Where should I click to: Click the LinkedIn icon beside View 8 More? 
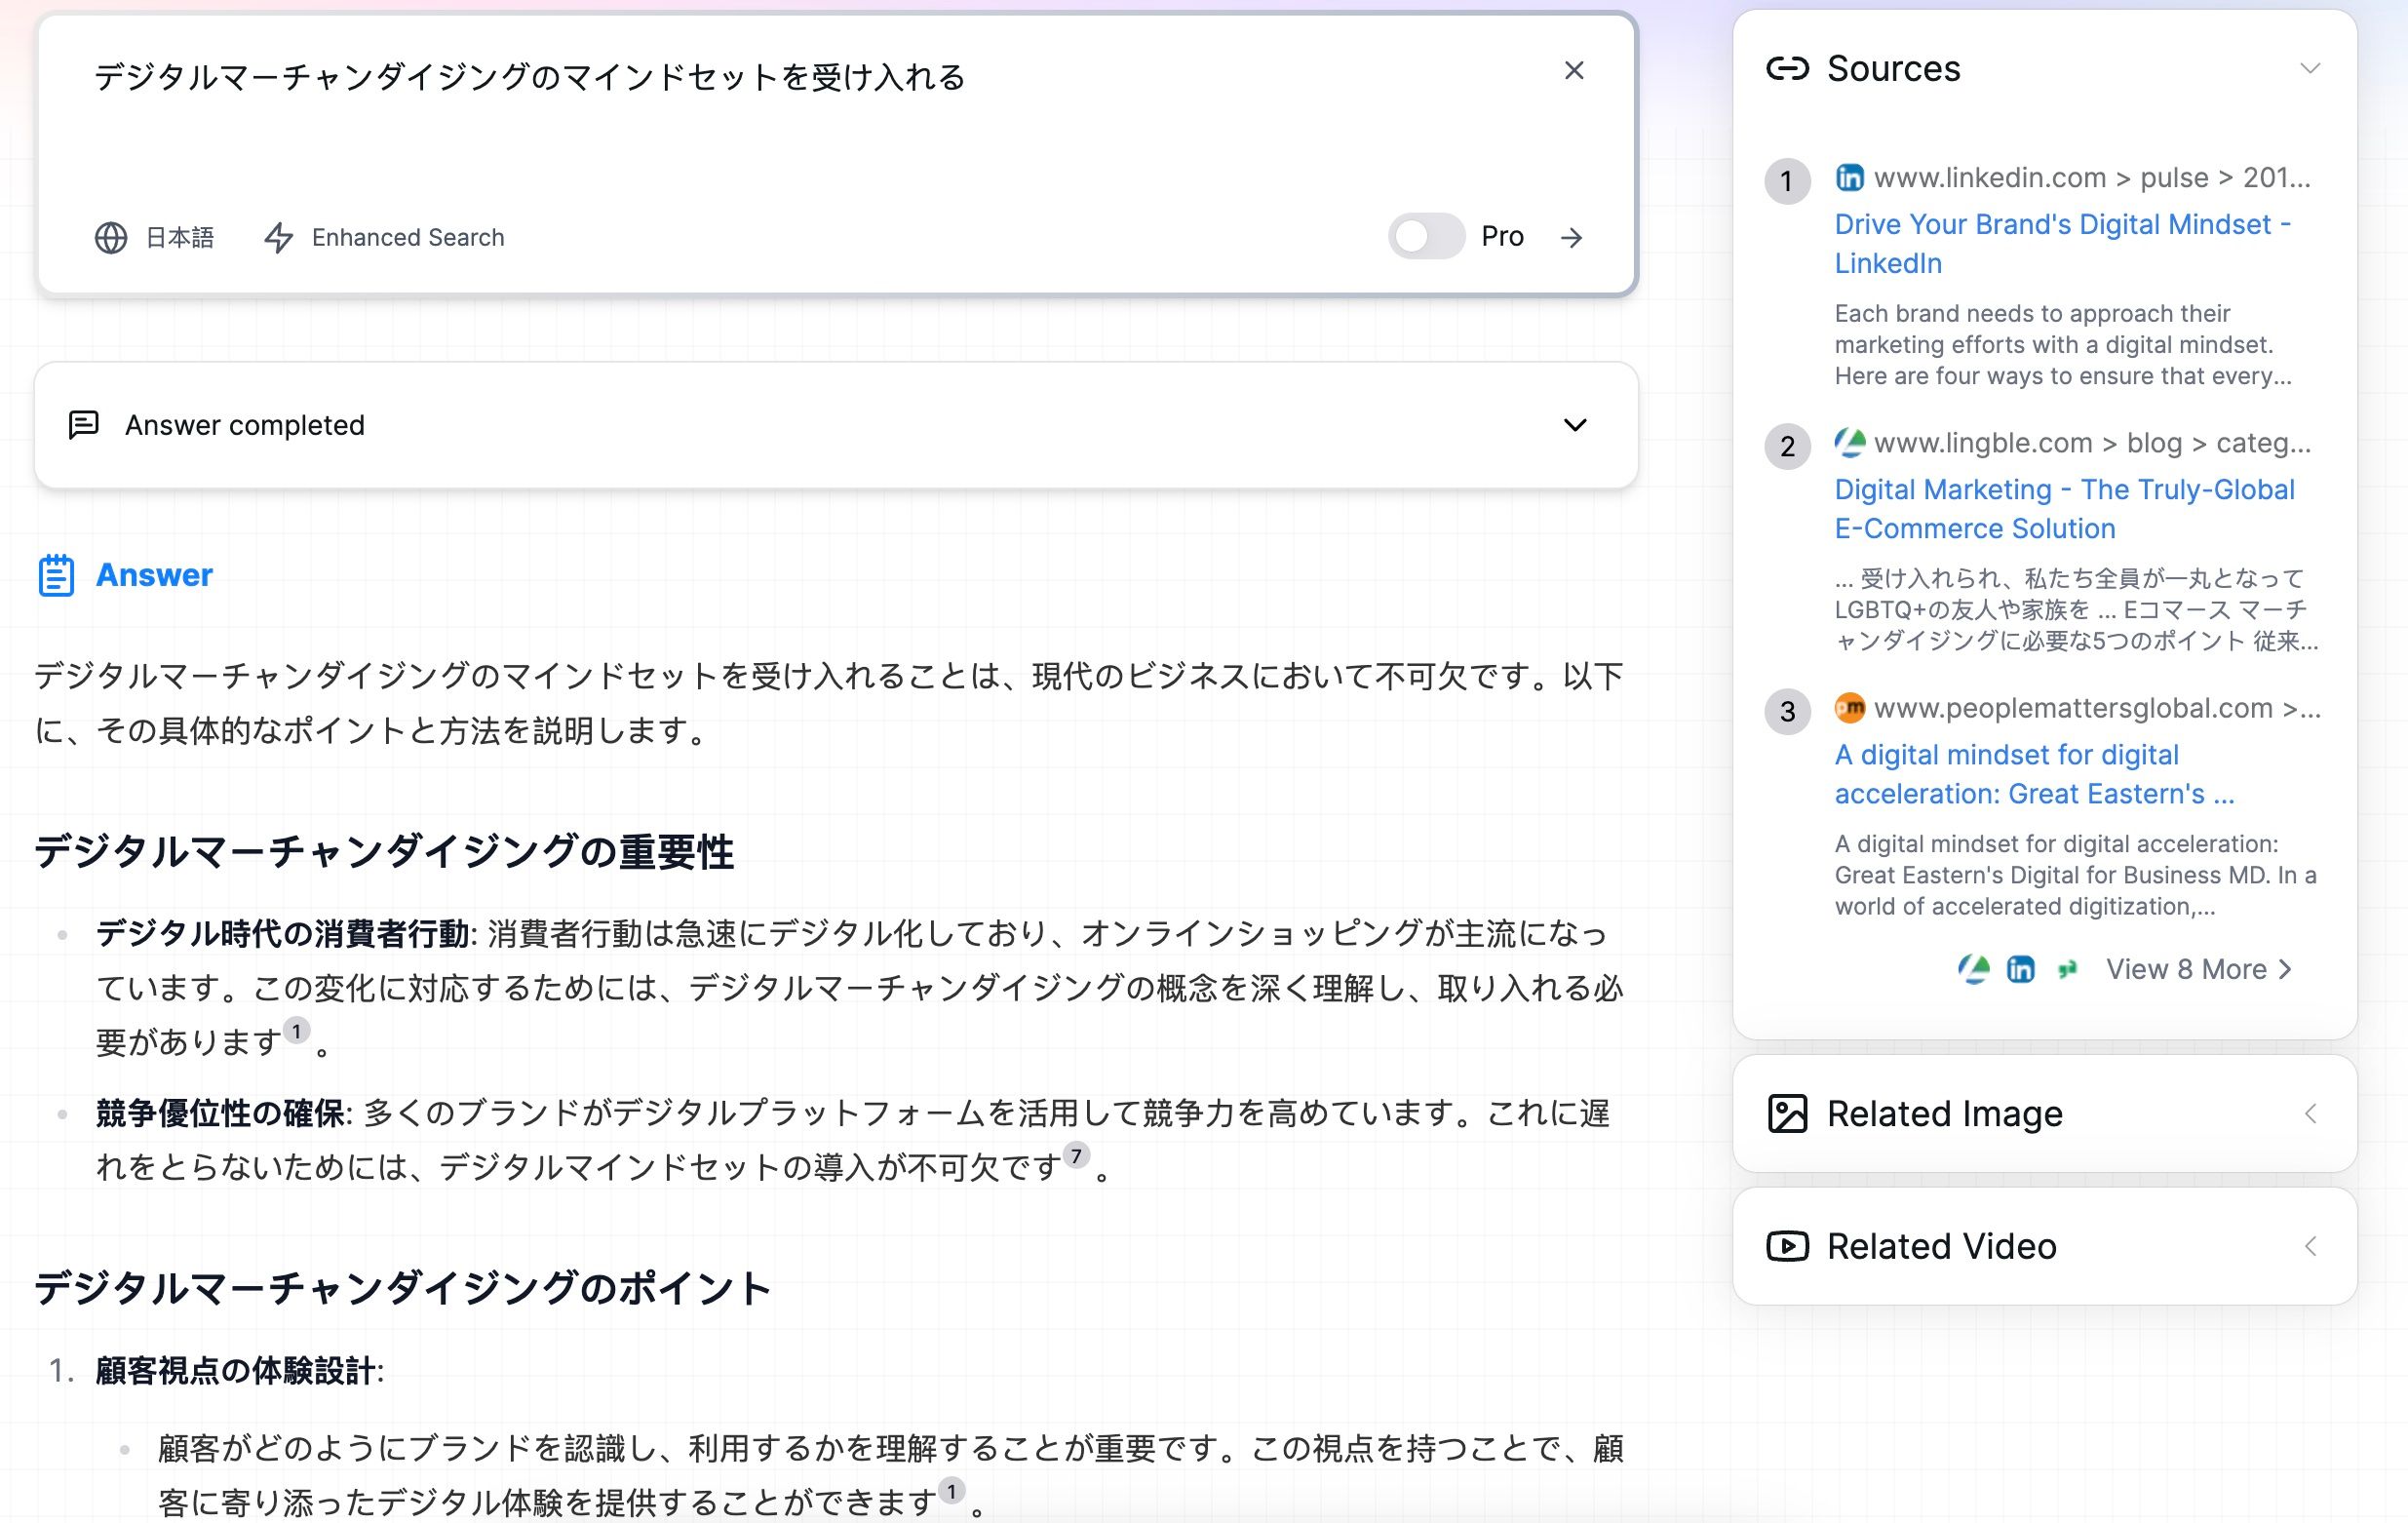(x=2021, y=969)
